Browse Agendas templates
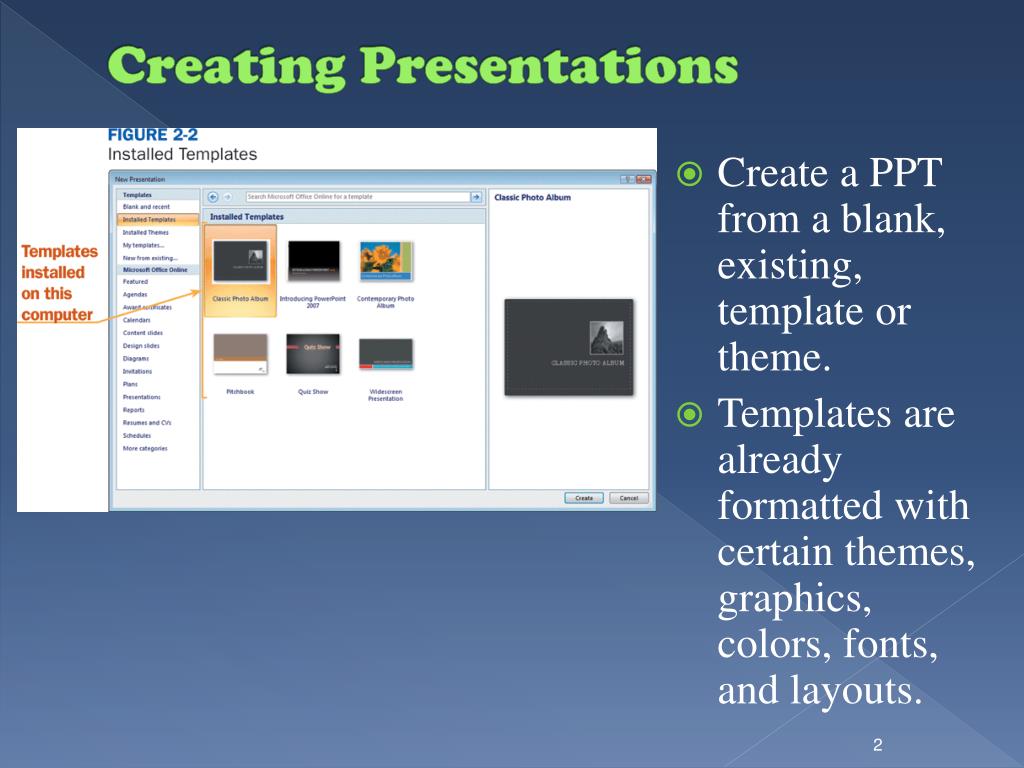1024x768 pixels. 135,295
